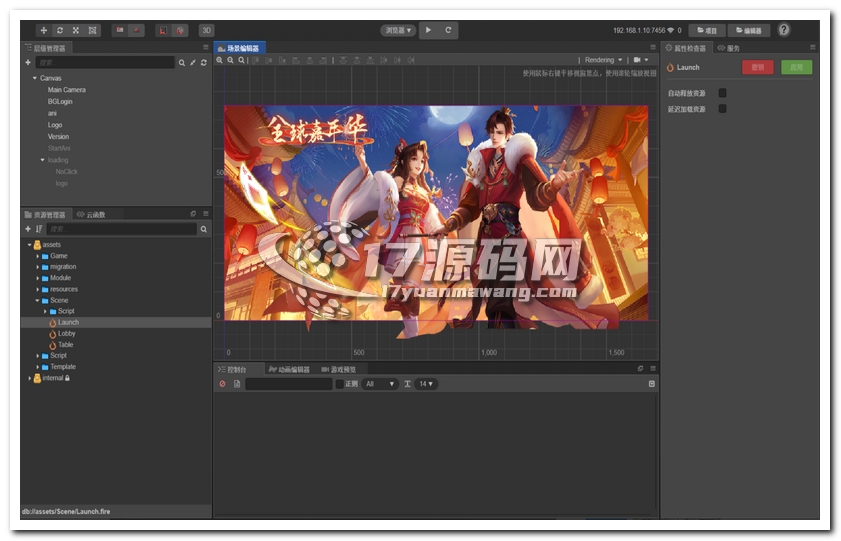Click the console filter text field
Screen dimensions: 841x541
point(289,384)
